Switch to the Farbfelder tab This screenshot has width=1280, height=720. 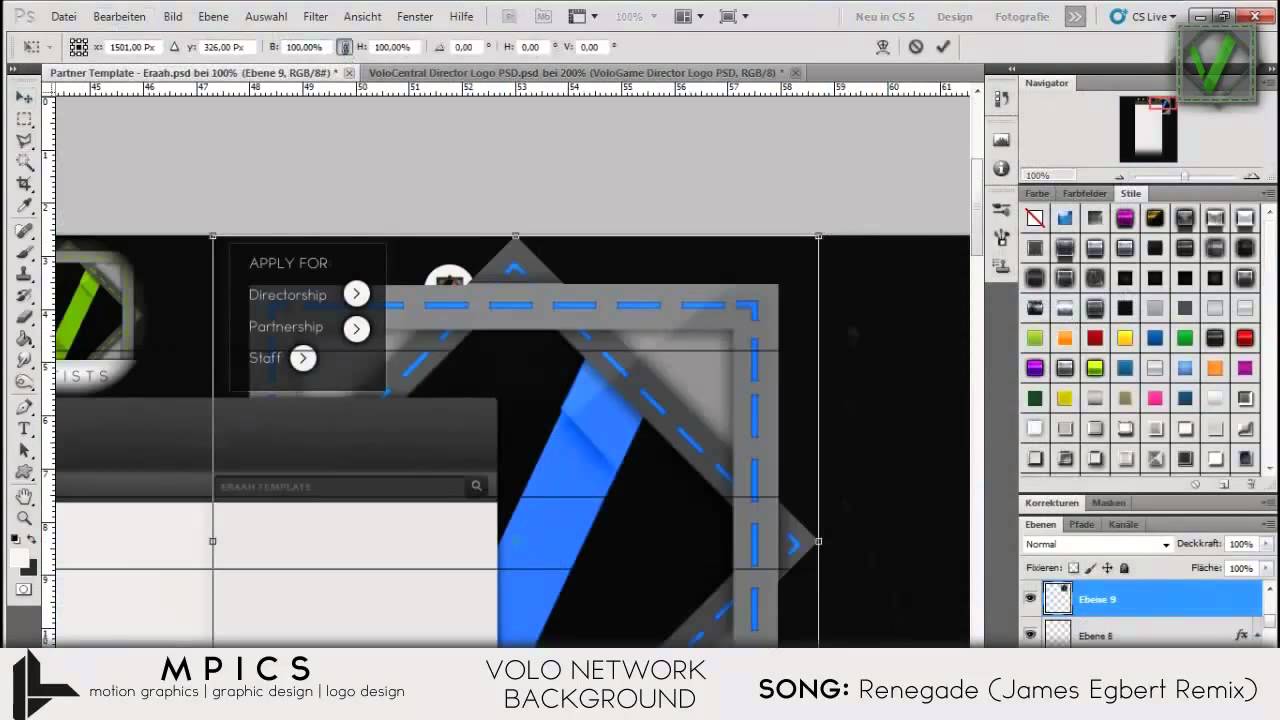tap(1084, 193)
